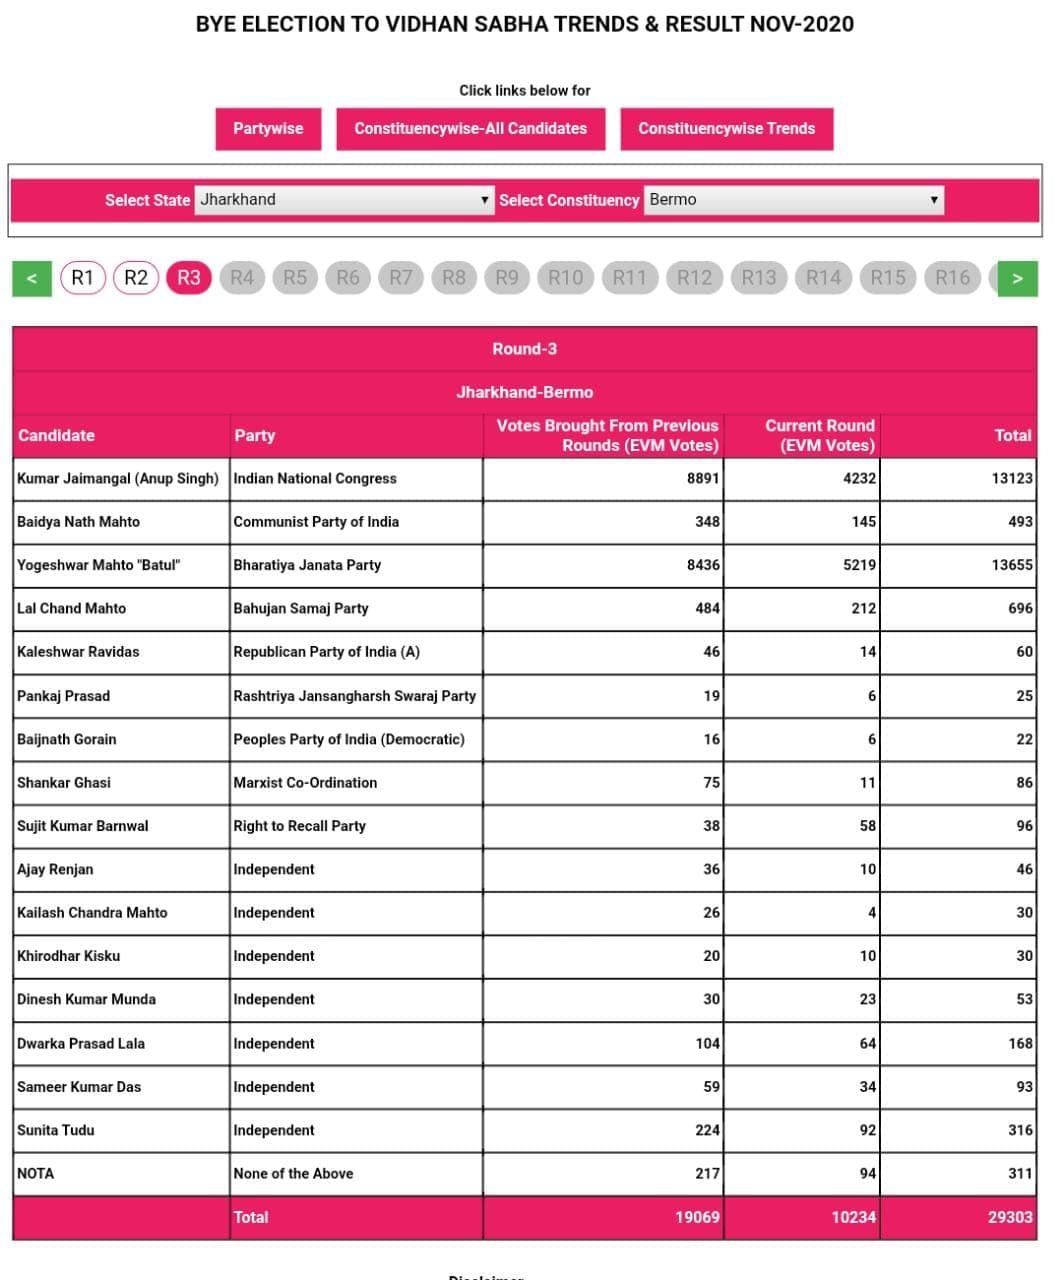Click the green next rounds arrow
Viewport: 1063px width, 1280px height.
tap(1017, 278)
